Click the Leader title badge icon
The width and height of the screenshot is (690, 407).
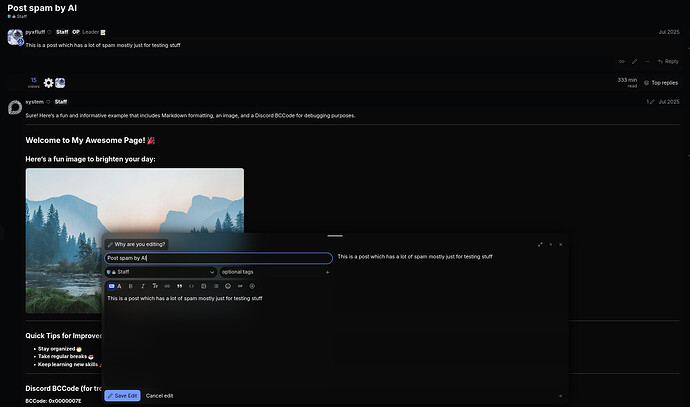(103, 32)
